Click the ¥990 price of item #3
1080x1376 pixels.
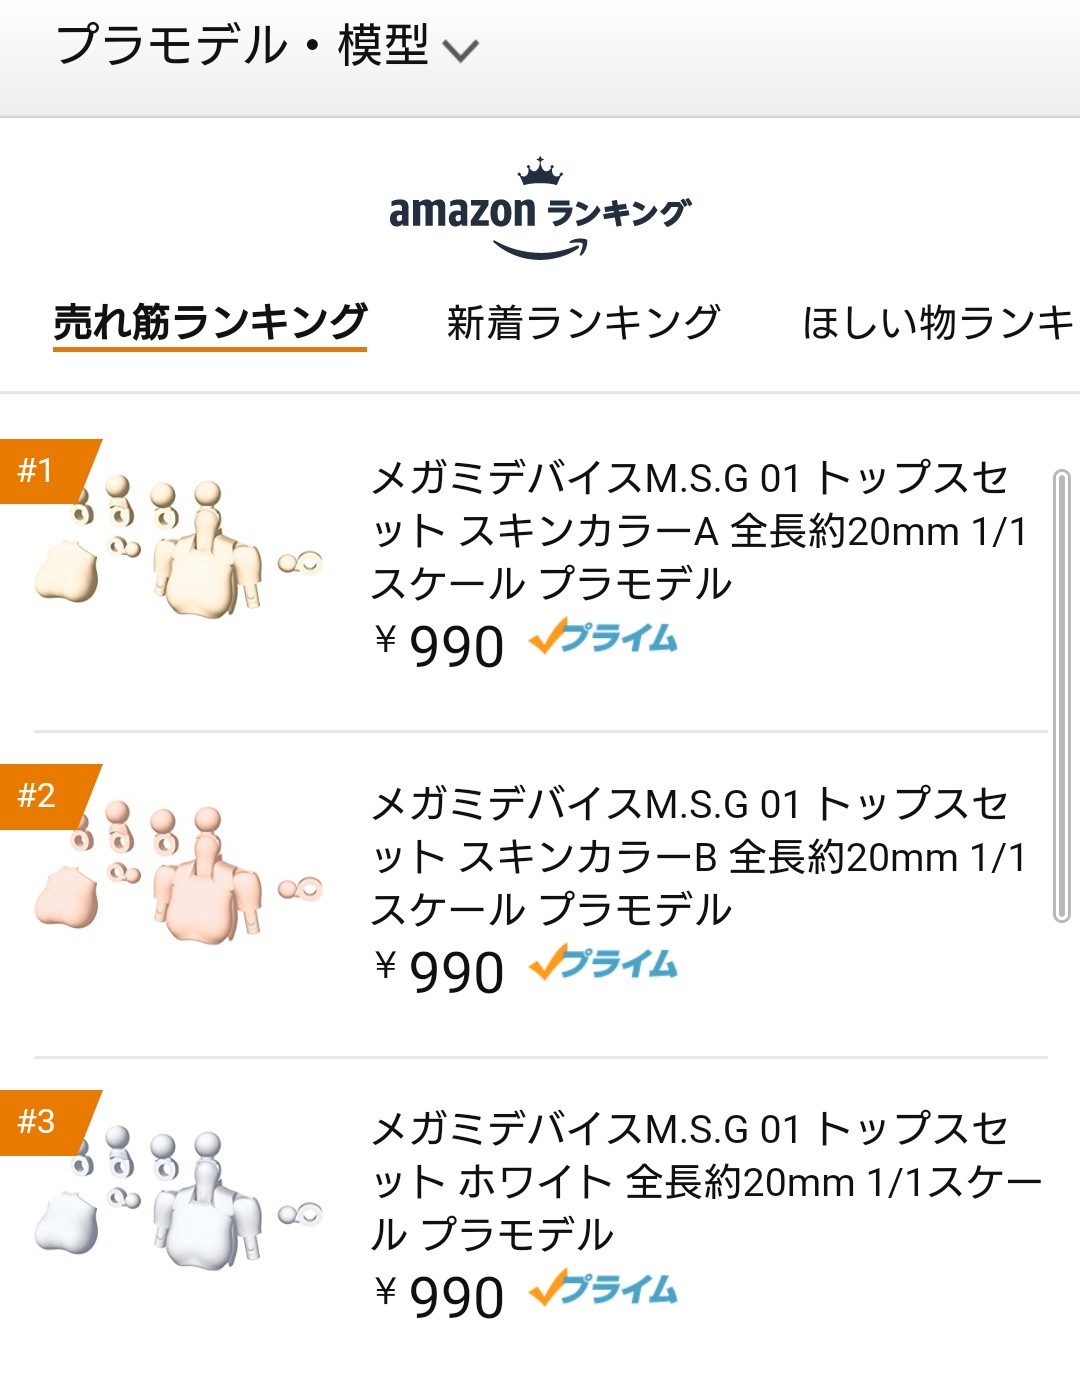(x=440, y=1298)
